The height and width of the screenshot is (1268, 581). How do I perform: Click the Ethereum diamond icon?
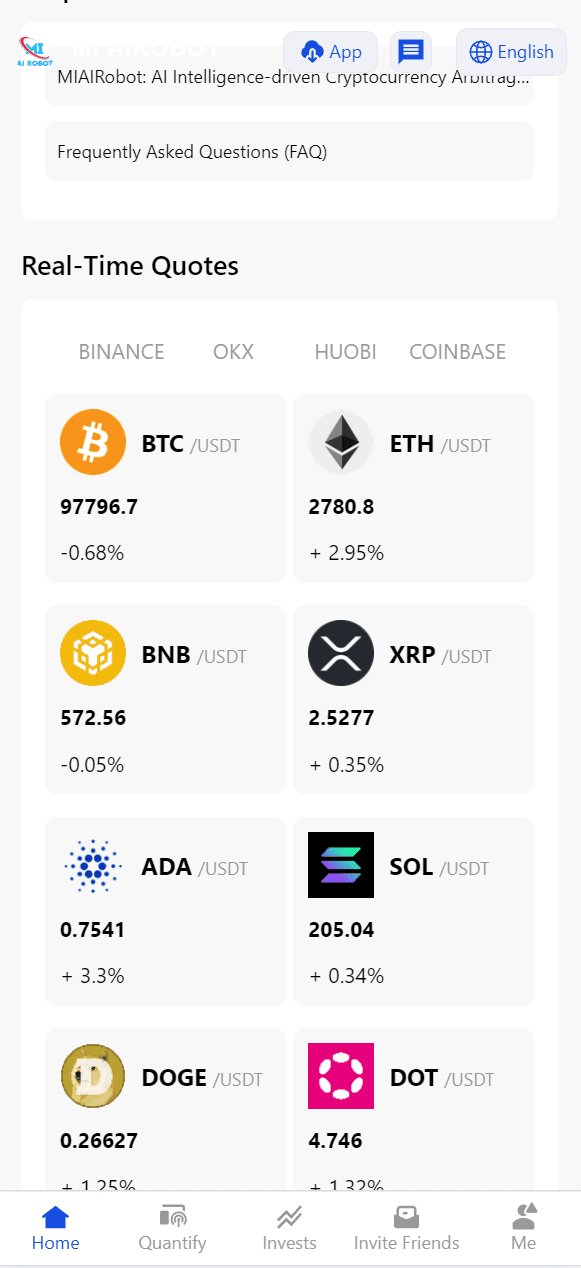pyautogui.click(x=341, y=442)
